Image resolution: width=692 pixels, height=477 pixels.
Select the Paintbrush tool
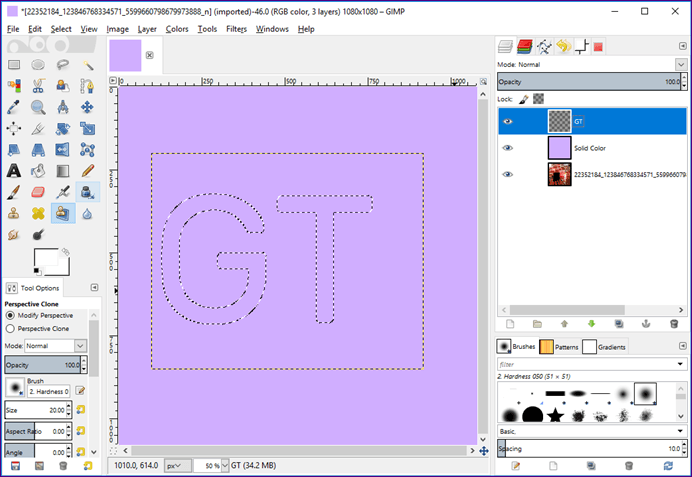pos(14,192)
